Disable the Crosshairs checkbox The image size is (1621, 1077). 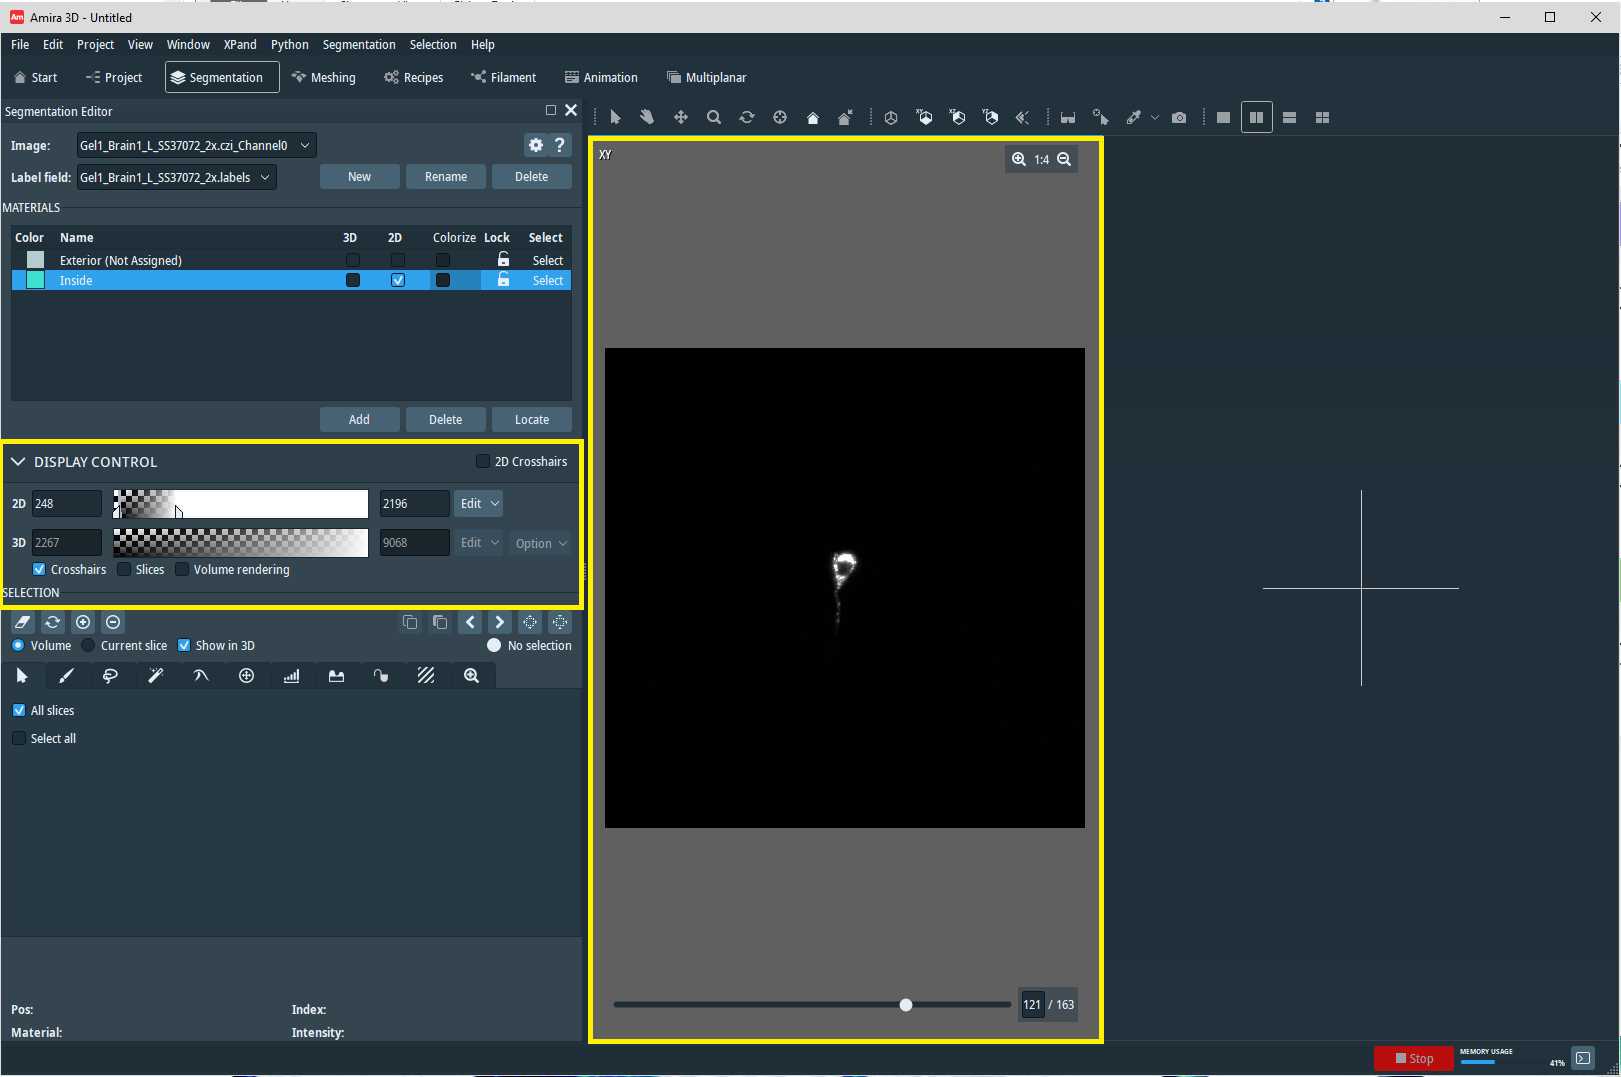(39, 569)
